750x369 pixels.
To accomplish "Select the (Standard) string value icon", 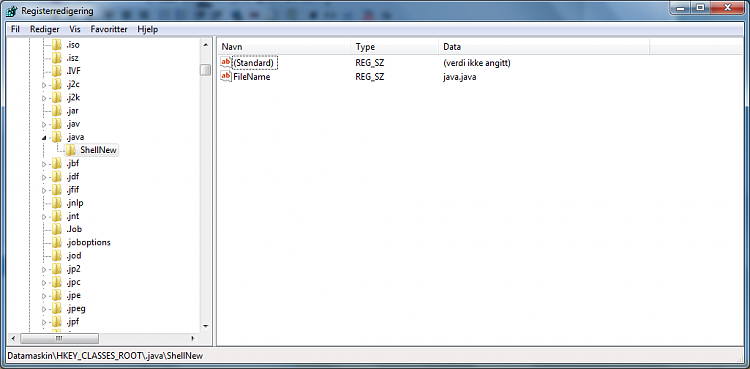I will pyautogui.click(x=226, y=63).
